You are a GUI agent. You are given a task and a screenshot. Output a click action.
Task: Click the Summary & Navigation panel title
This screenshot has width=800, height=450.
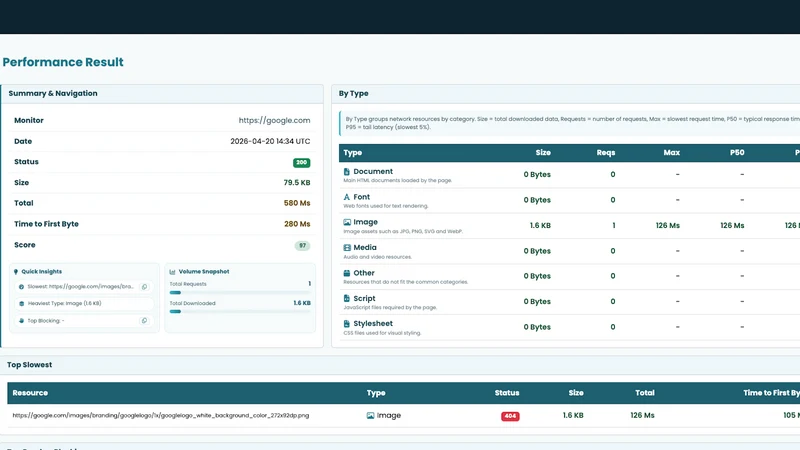(53, 93)
